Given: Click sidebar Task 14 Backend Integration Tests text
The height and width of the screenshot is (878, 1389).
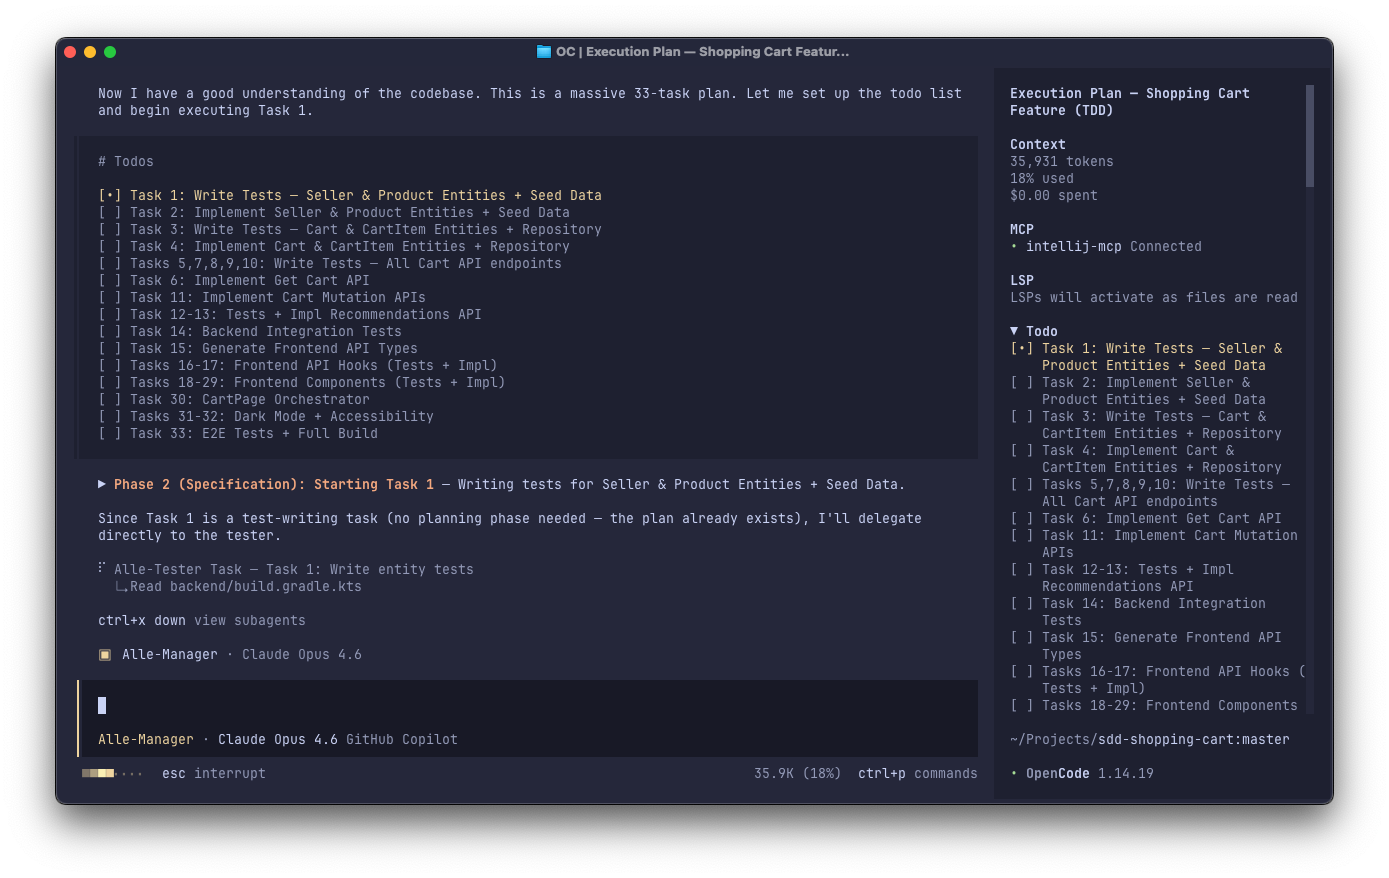Looking at the screenshot, I should [x=1154, y=612].
